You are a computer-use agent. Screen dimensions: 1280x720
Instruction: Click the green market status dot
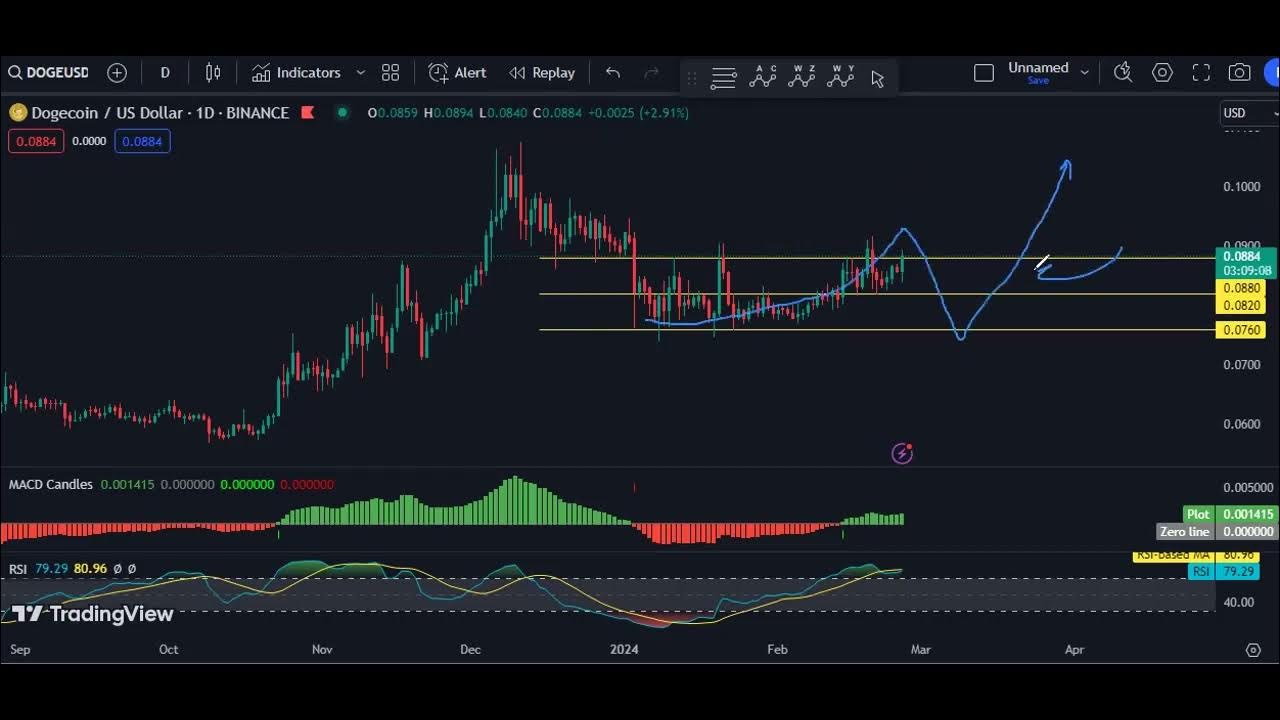click(342, 112)
